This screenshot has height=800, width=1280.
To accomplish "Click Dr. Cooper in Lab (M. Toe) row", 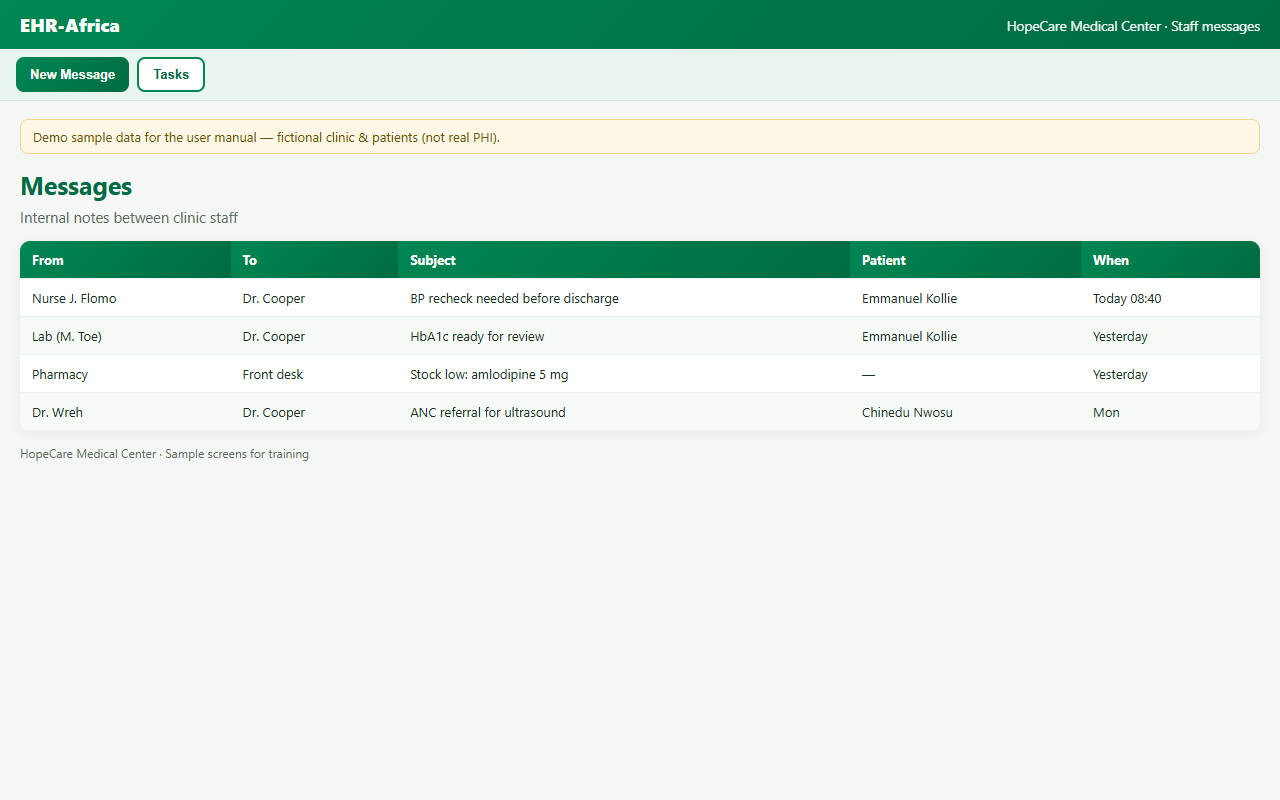I will pos(274,336).
